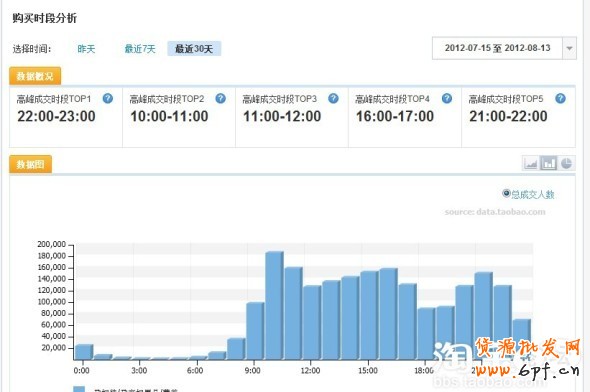Choose the 最近7天 time filter
590x392 pixels.
pos(140,49)
